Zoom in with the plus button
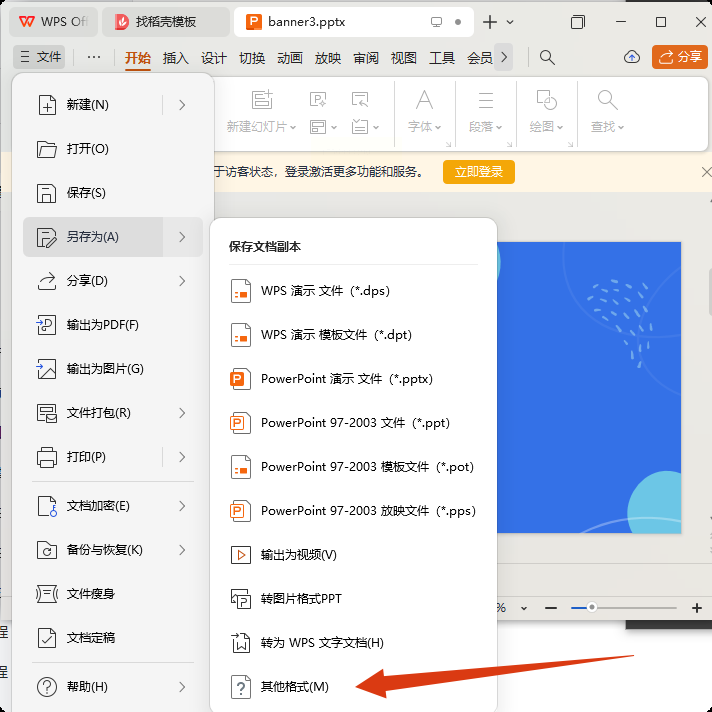This screenshot has height=712, width=712. [x=697, y=608]
